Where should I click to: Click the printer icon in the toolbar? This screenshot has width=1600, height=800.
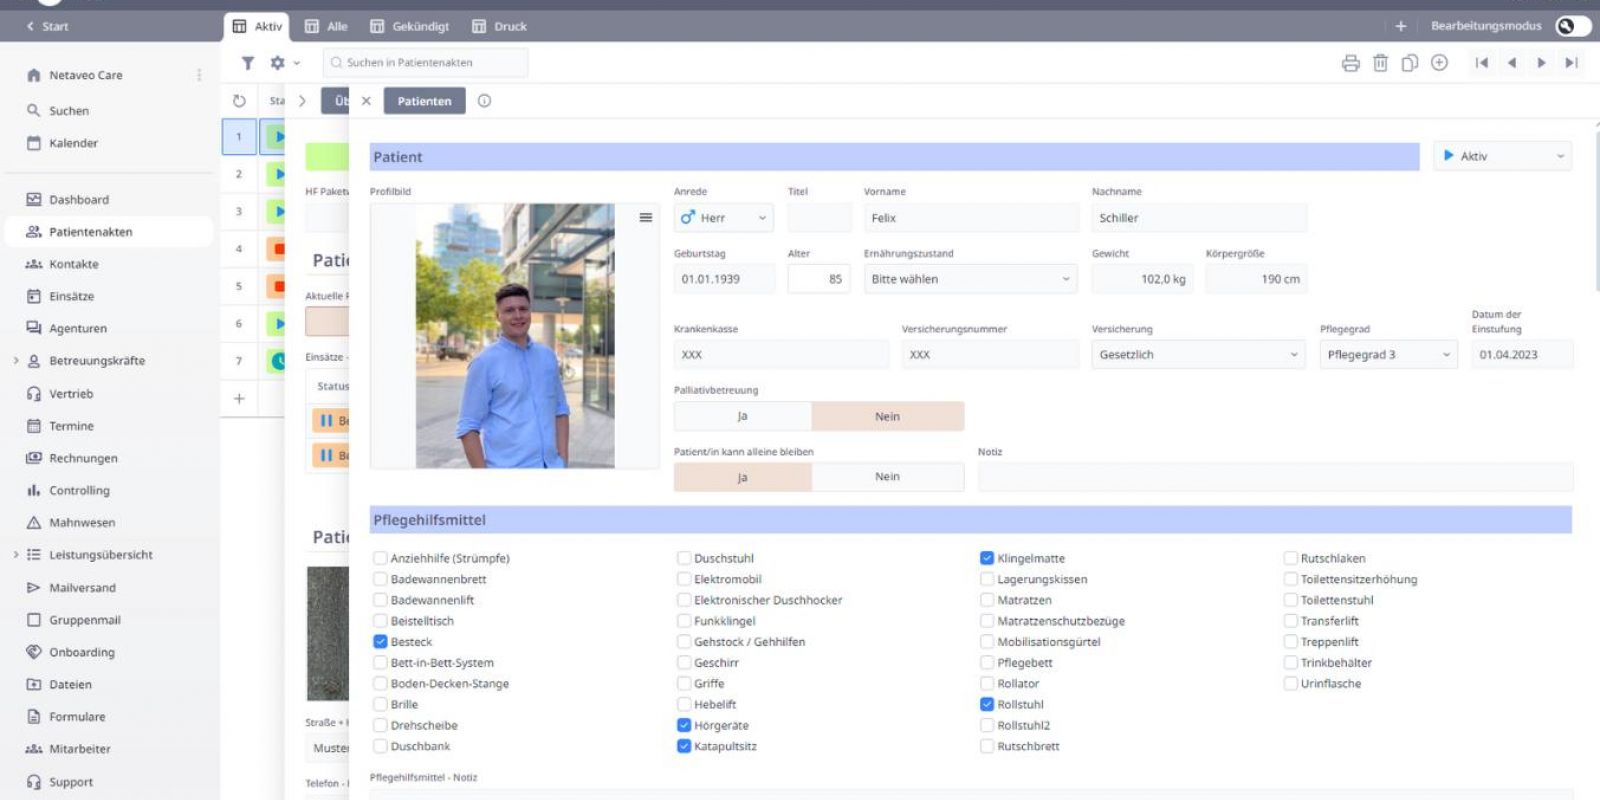1350,63
